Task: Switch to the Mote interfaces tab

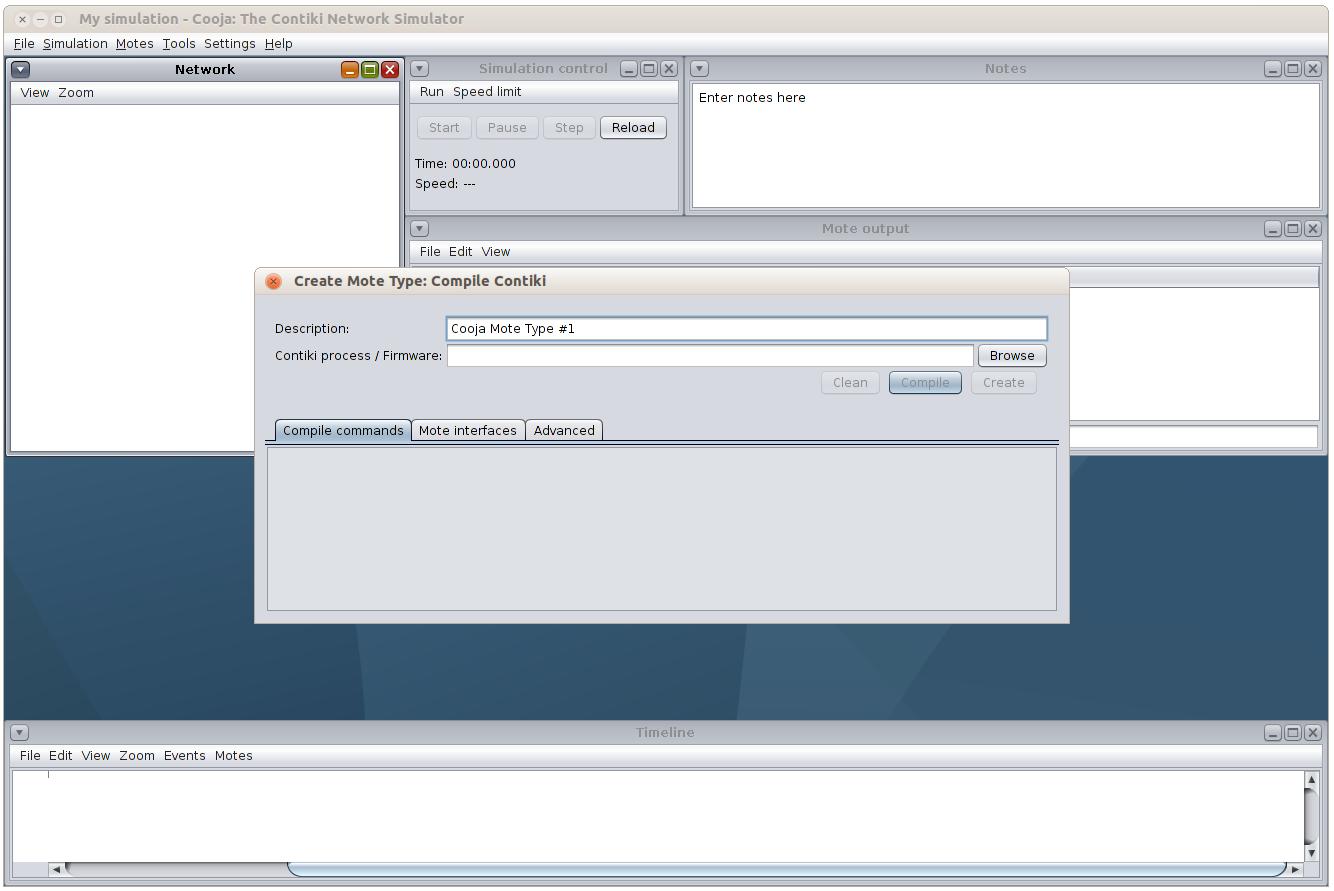Action: (468, 431)
